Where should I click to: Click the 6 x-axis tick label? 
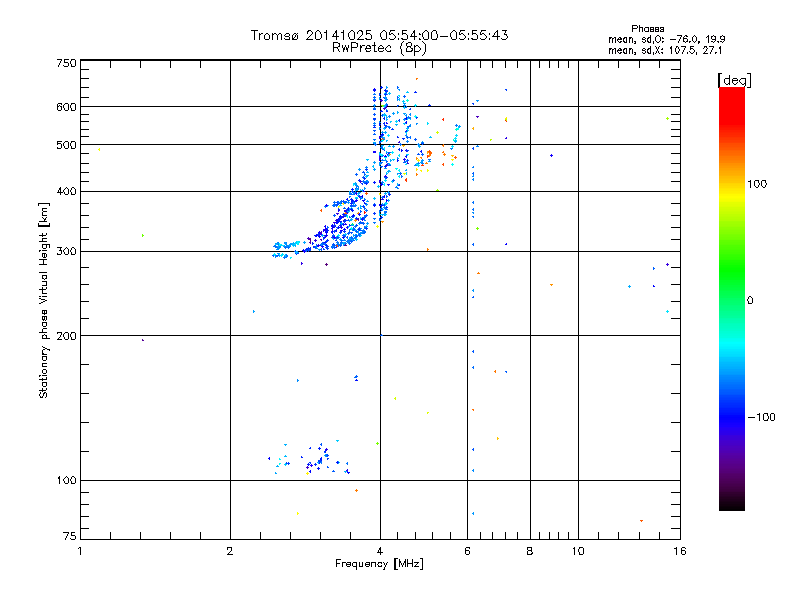(x=467, y=551)
